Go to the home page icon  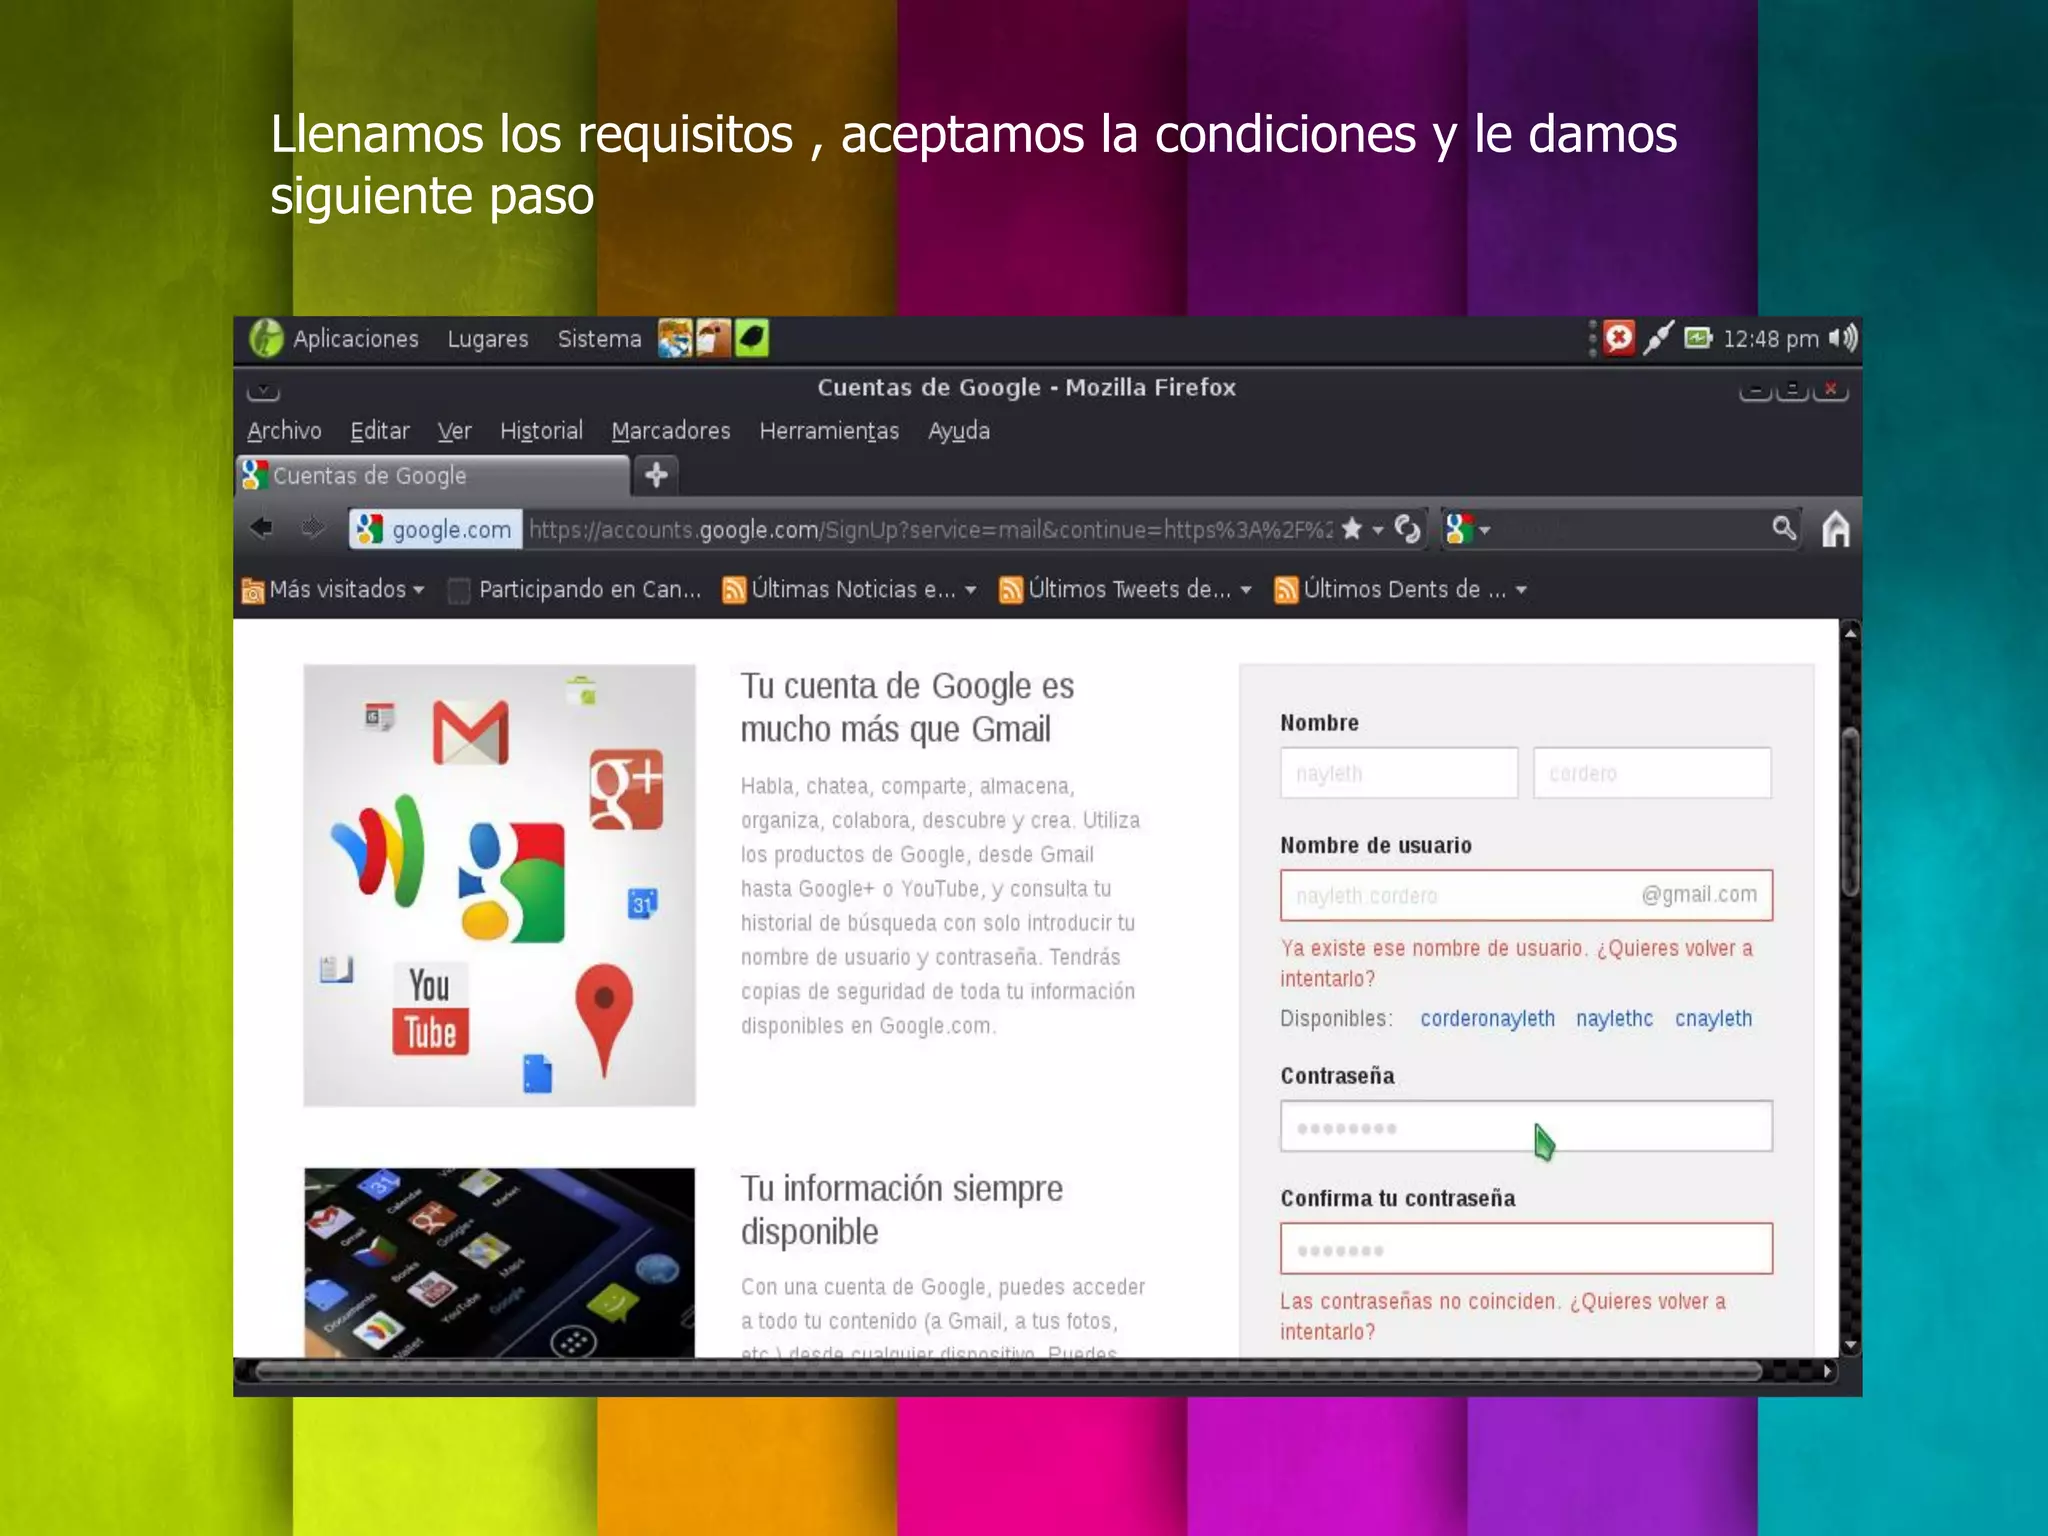coord(1835,528)
